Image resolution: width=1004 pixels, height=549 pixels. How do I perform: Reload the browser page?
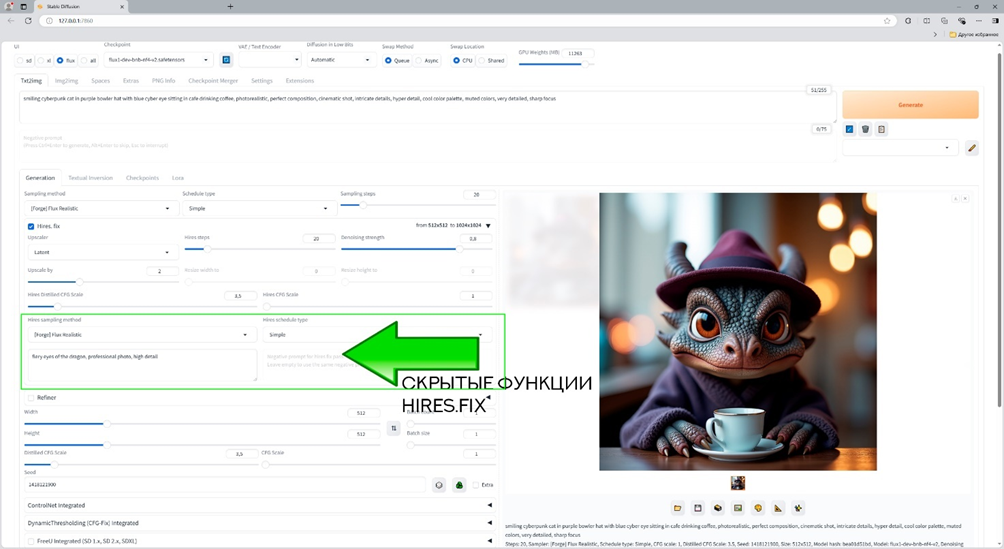(x=28, y=20)
